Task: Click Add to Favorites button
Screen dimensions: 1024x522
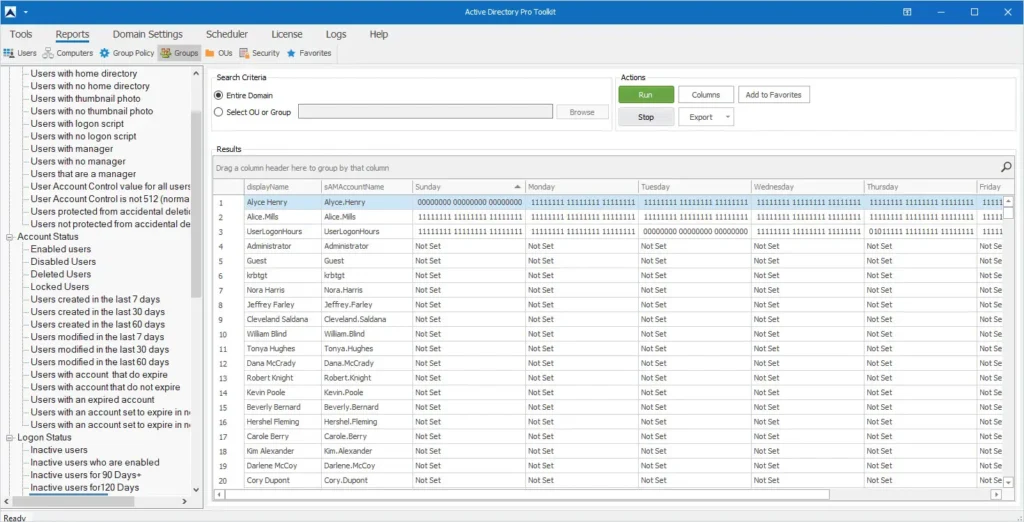Action: click(774, 95)
